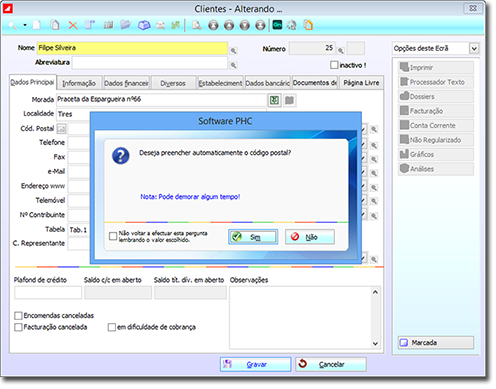Click the blue question mark dialog icon
Screen dimensions: 496x389
pyautogui.click(x=121, y=156)
